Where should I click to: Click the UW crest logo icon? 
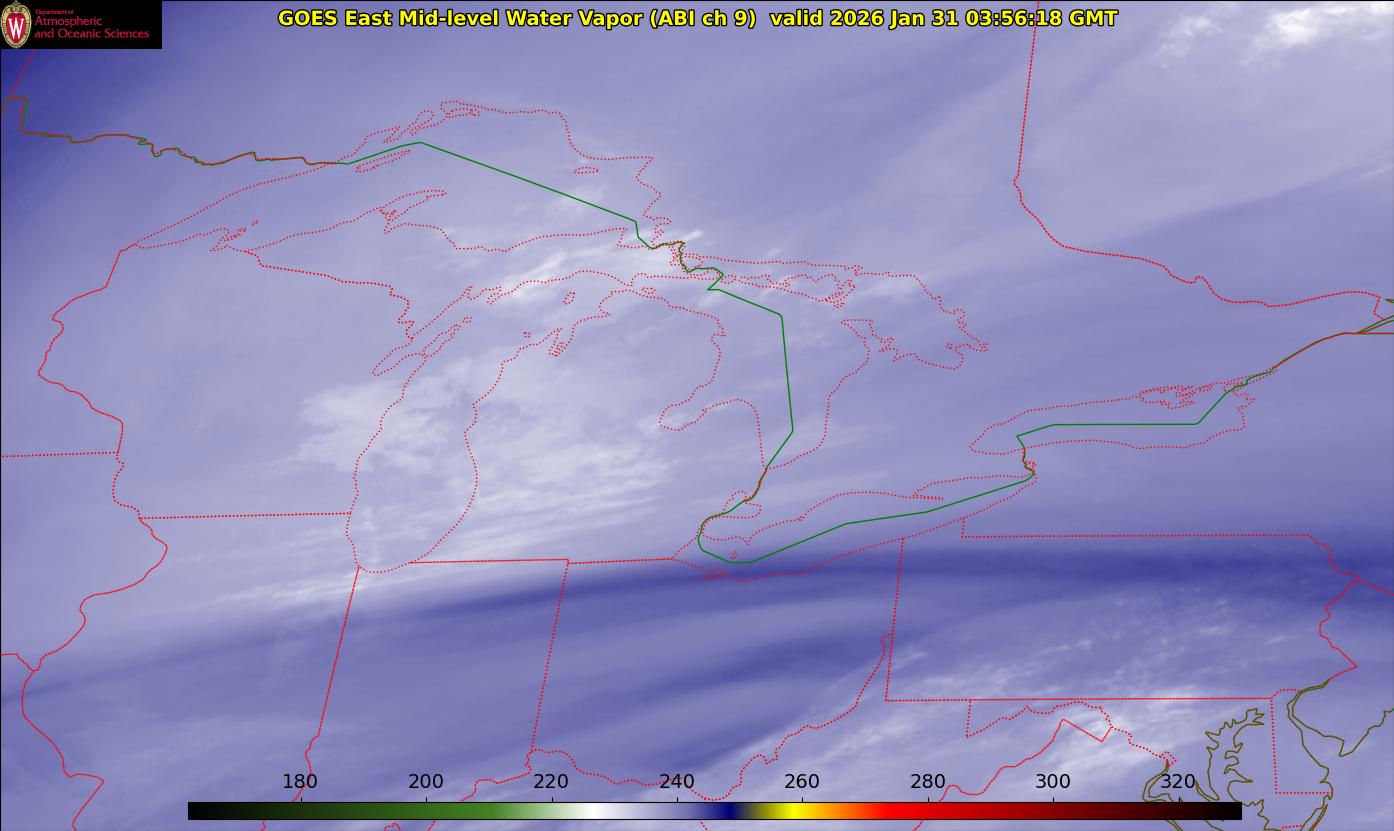[x=17, y=24]
